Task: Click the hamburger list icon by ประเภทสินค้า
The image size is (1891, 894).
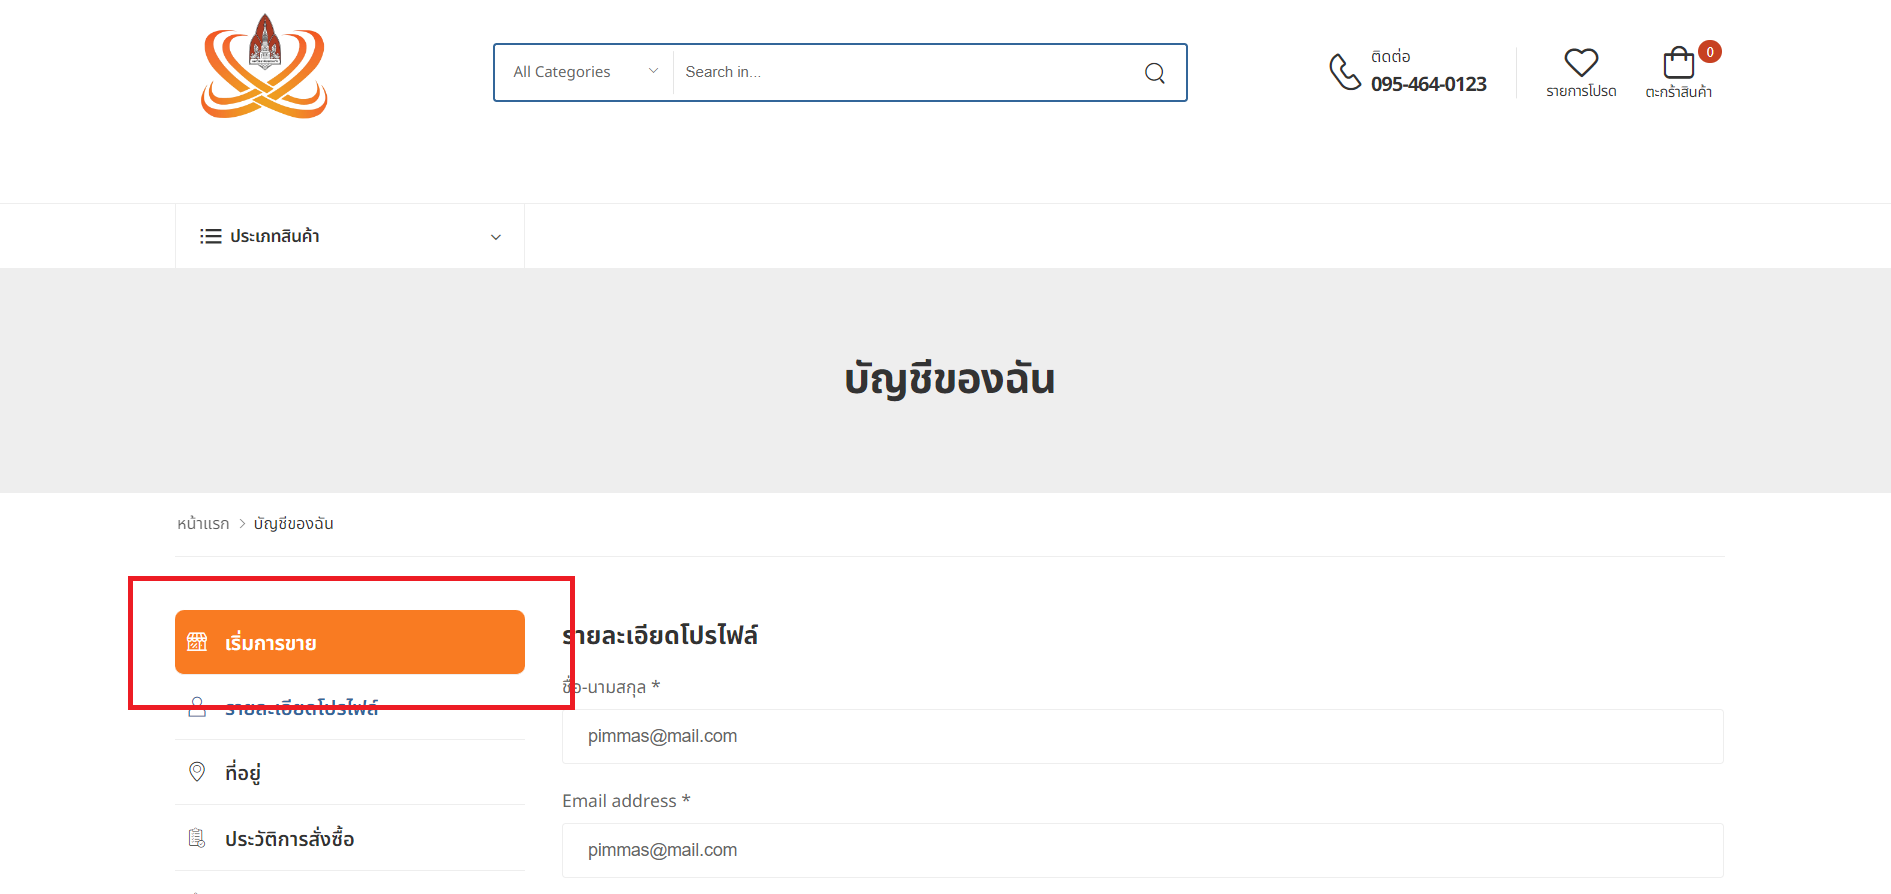Action: coord(210,237)
